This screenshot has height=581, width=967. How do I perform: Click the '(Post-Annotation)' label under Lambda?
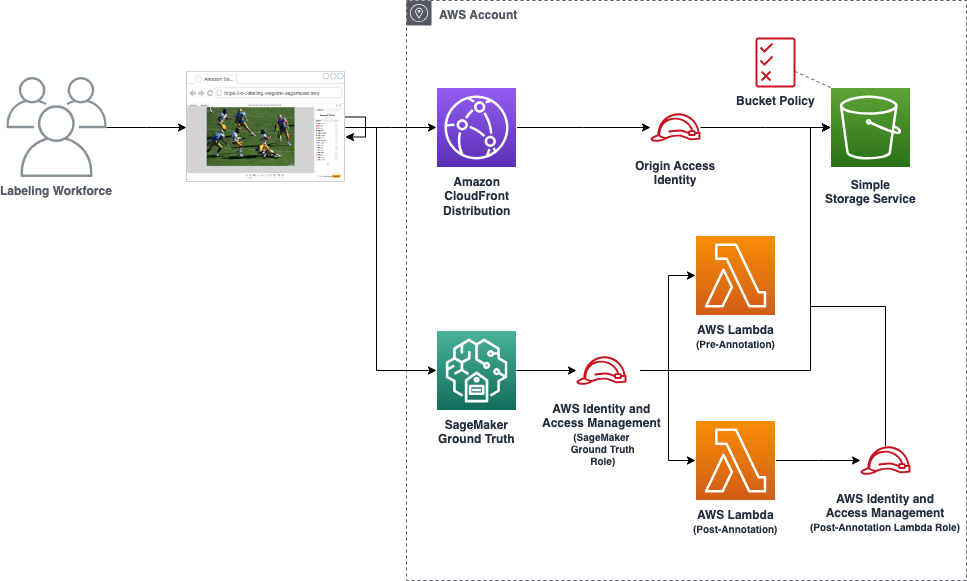735,529
